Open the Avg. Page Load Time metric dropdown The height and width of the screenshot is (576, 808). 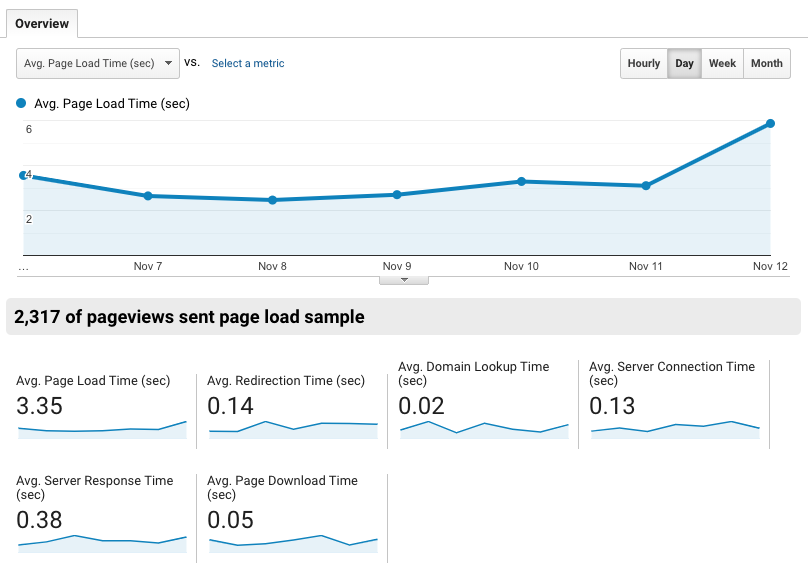97,63
